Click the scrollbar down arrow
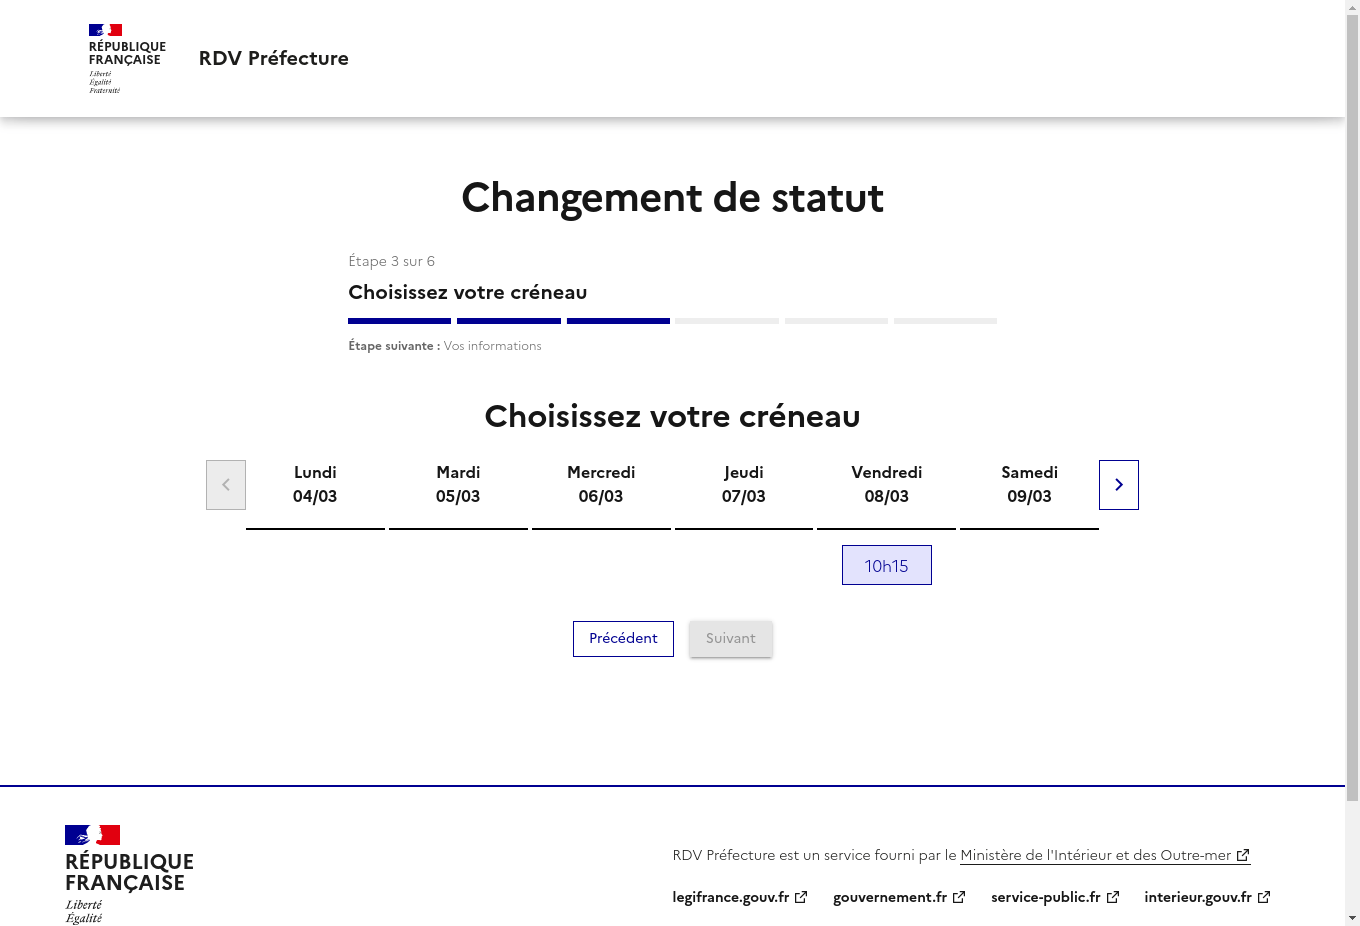Image resolution: width=1360 pixels, height=926 pixels. coord(1352,918)
